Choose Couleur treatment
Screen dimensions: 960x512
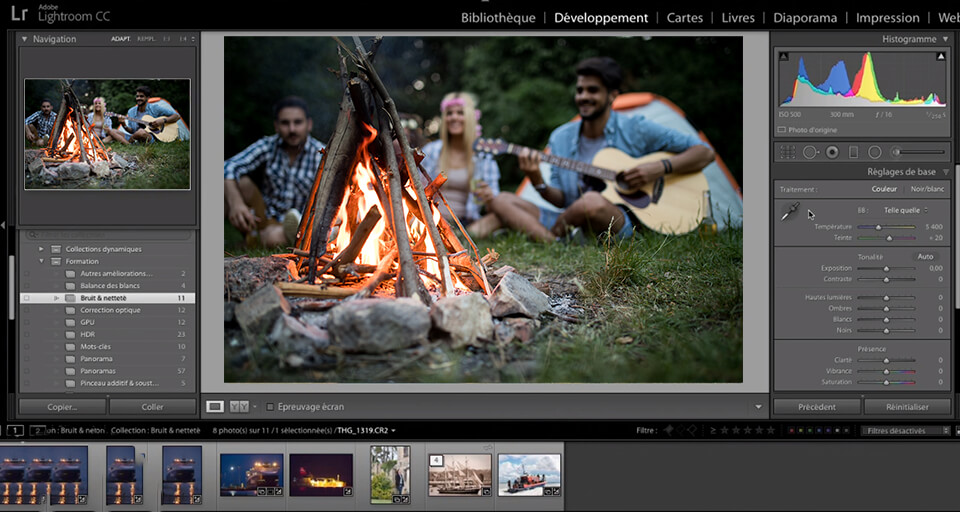(884, 189)
